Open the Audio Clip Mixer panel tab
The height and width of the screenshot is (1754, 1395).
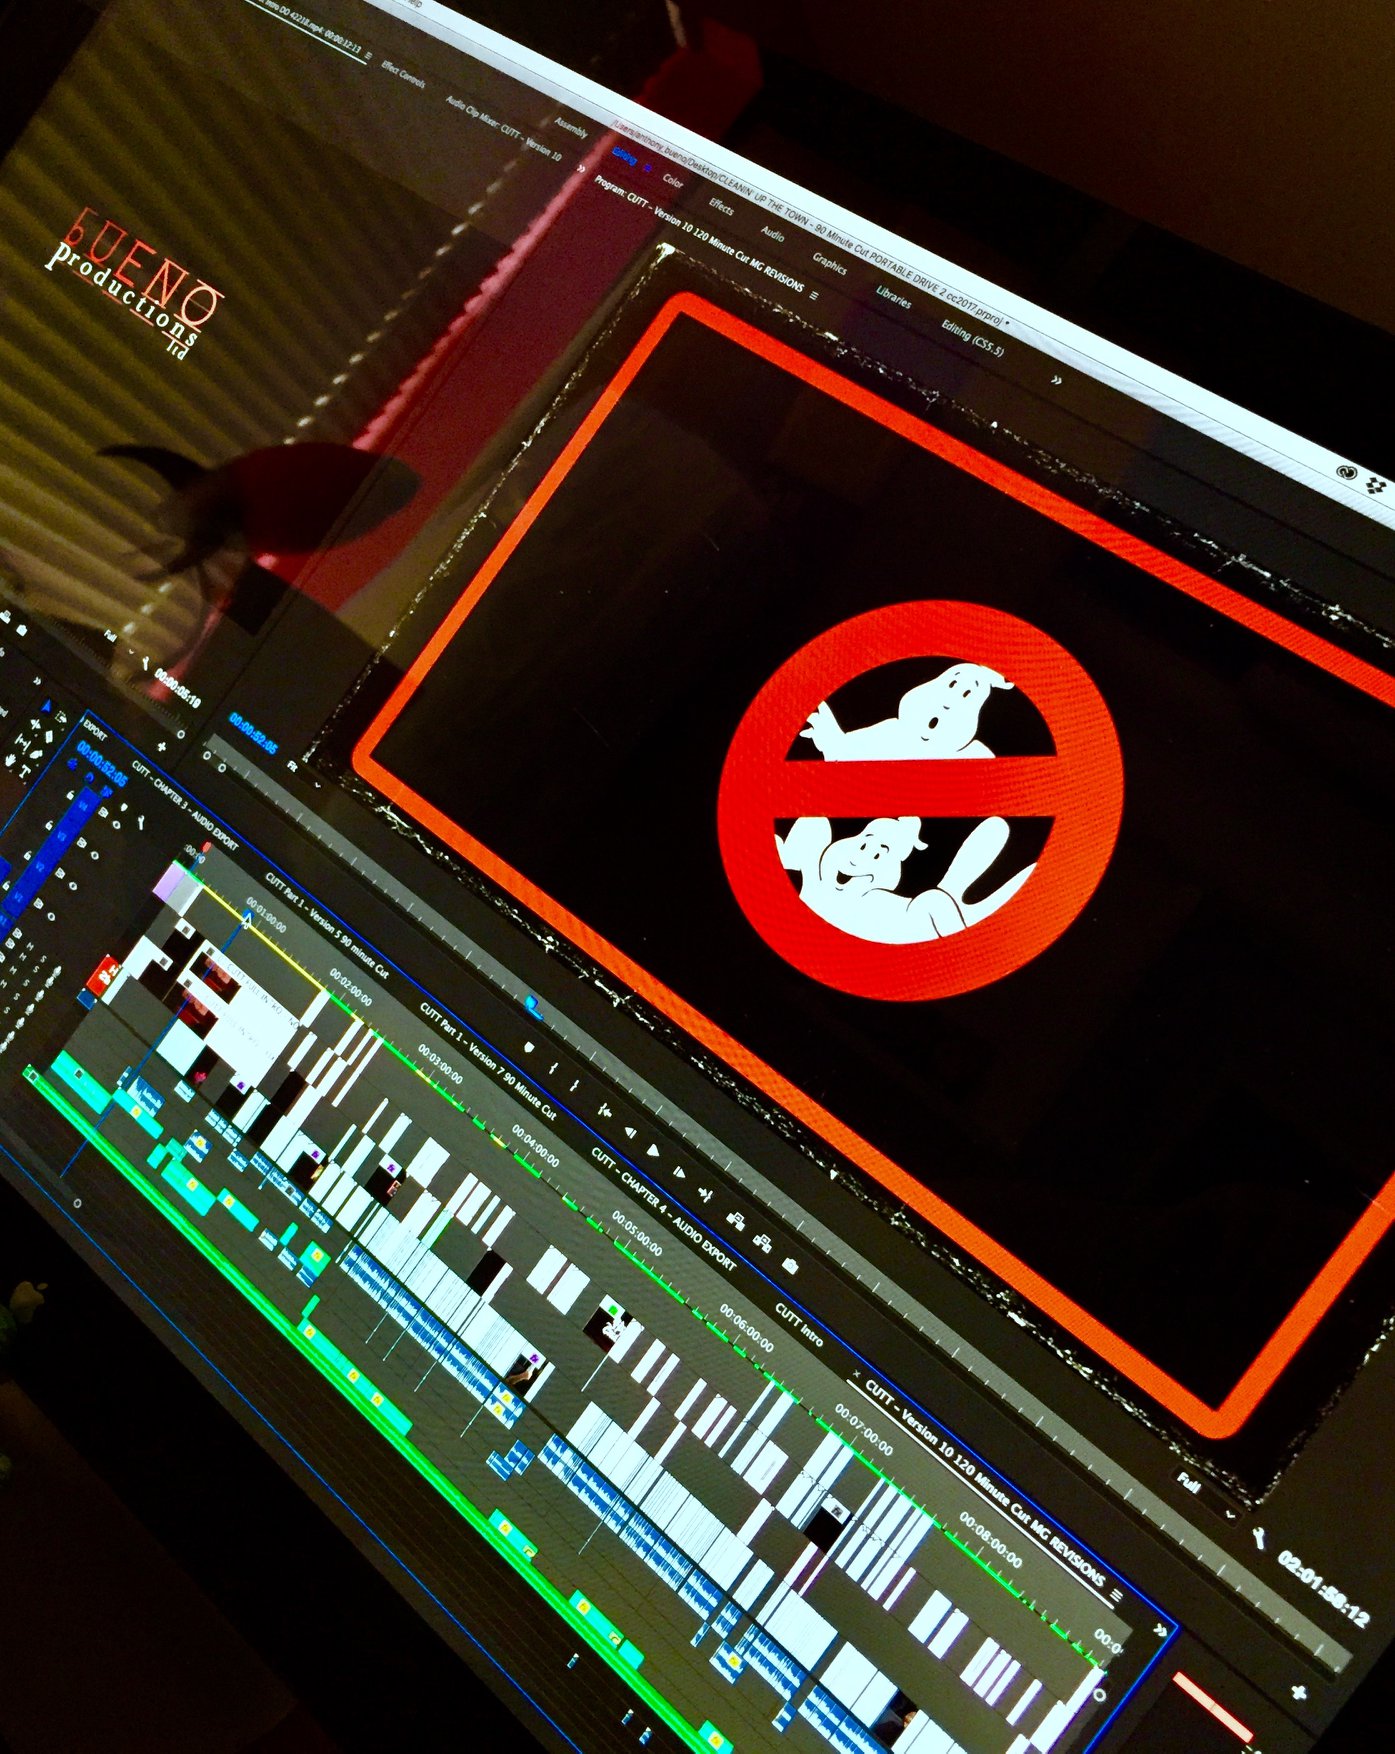(x=503, y=128)
